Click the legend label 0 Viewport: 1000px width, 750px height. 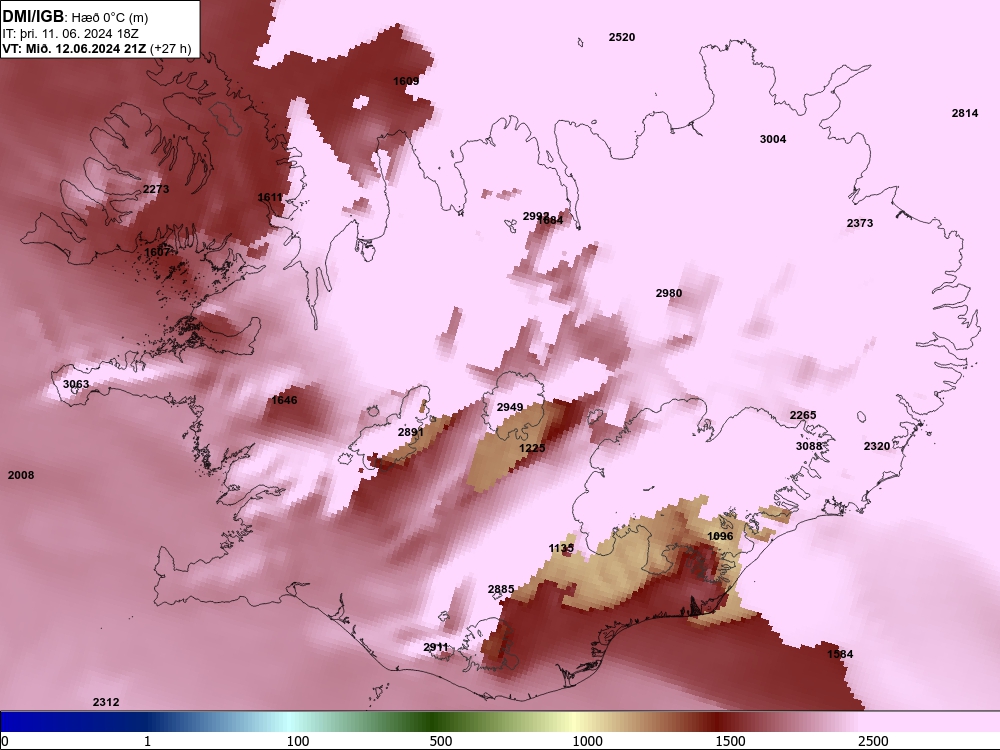5,741
